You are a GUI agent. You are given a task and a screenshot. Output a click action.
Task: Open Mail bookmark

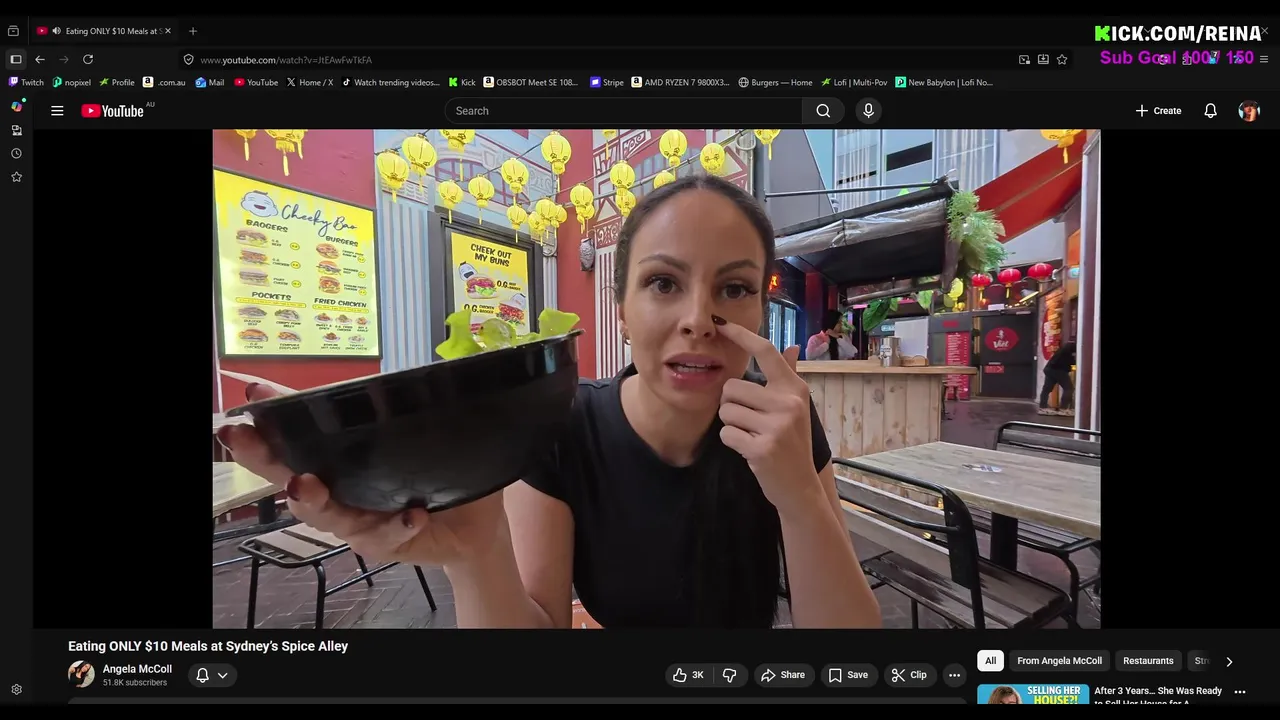click(210, 83)
